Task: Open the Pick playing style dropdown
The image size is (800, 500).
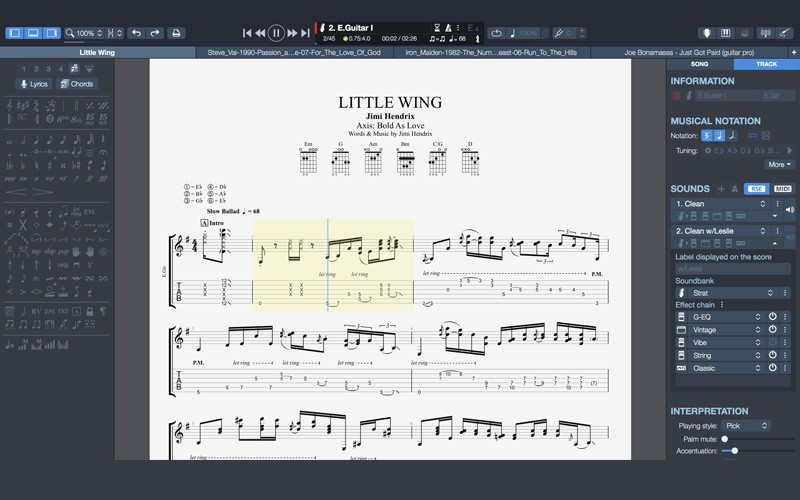Action: click(746, 426)
